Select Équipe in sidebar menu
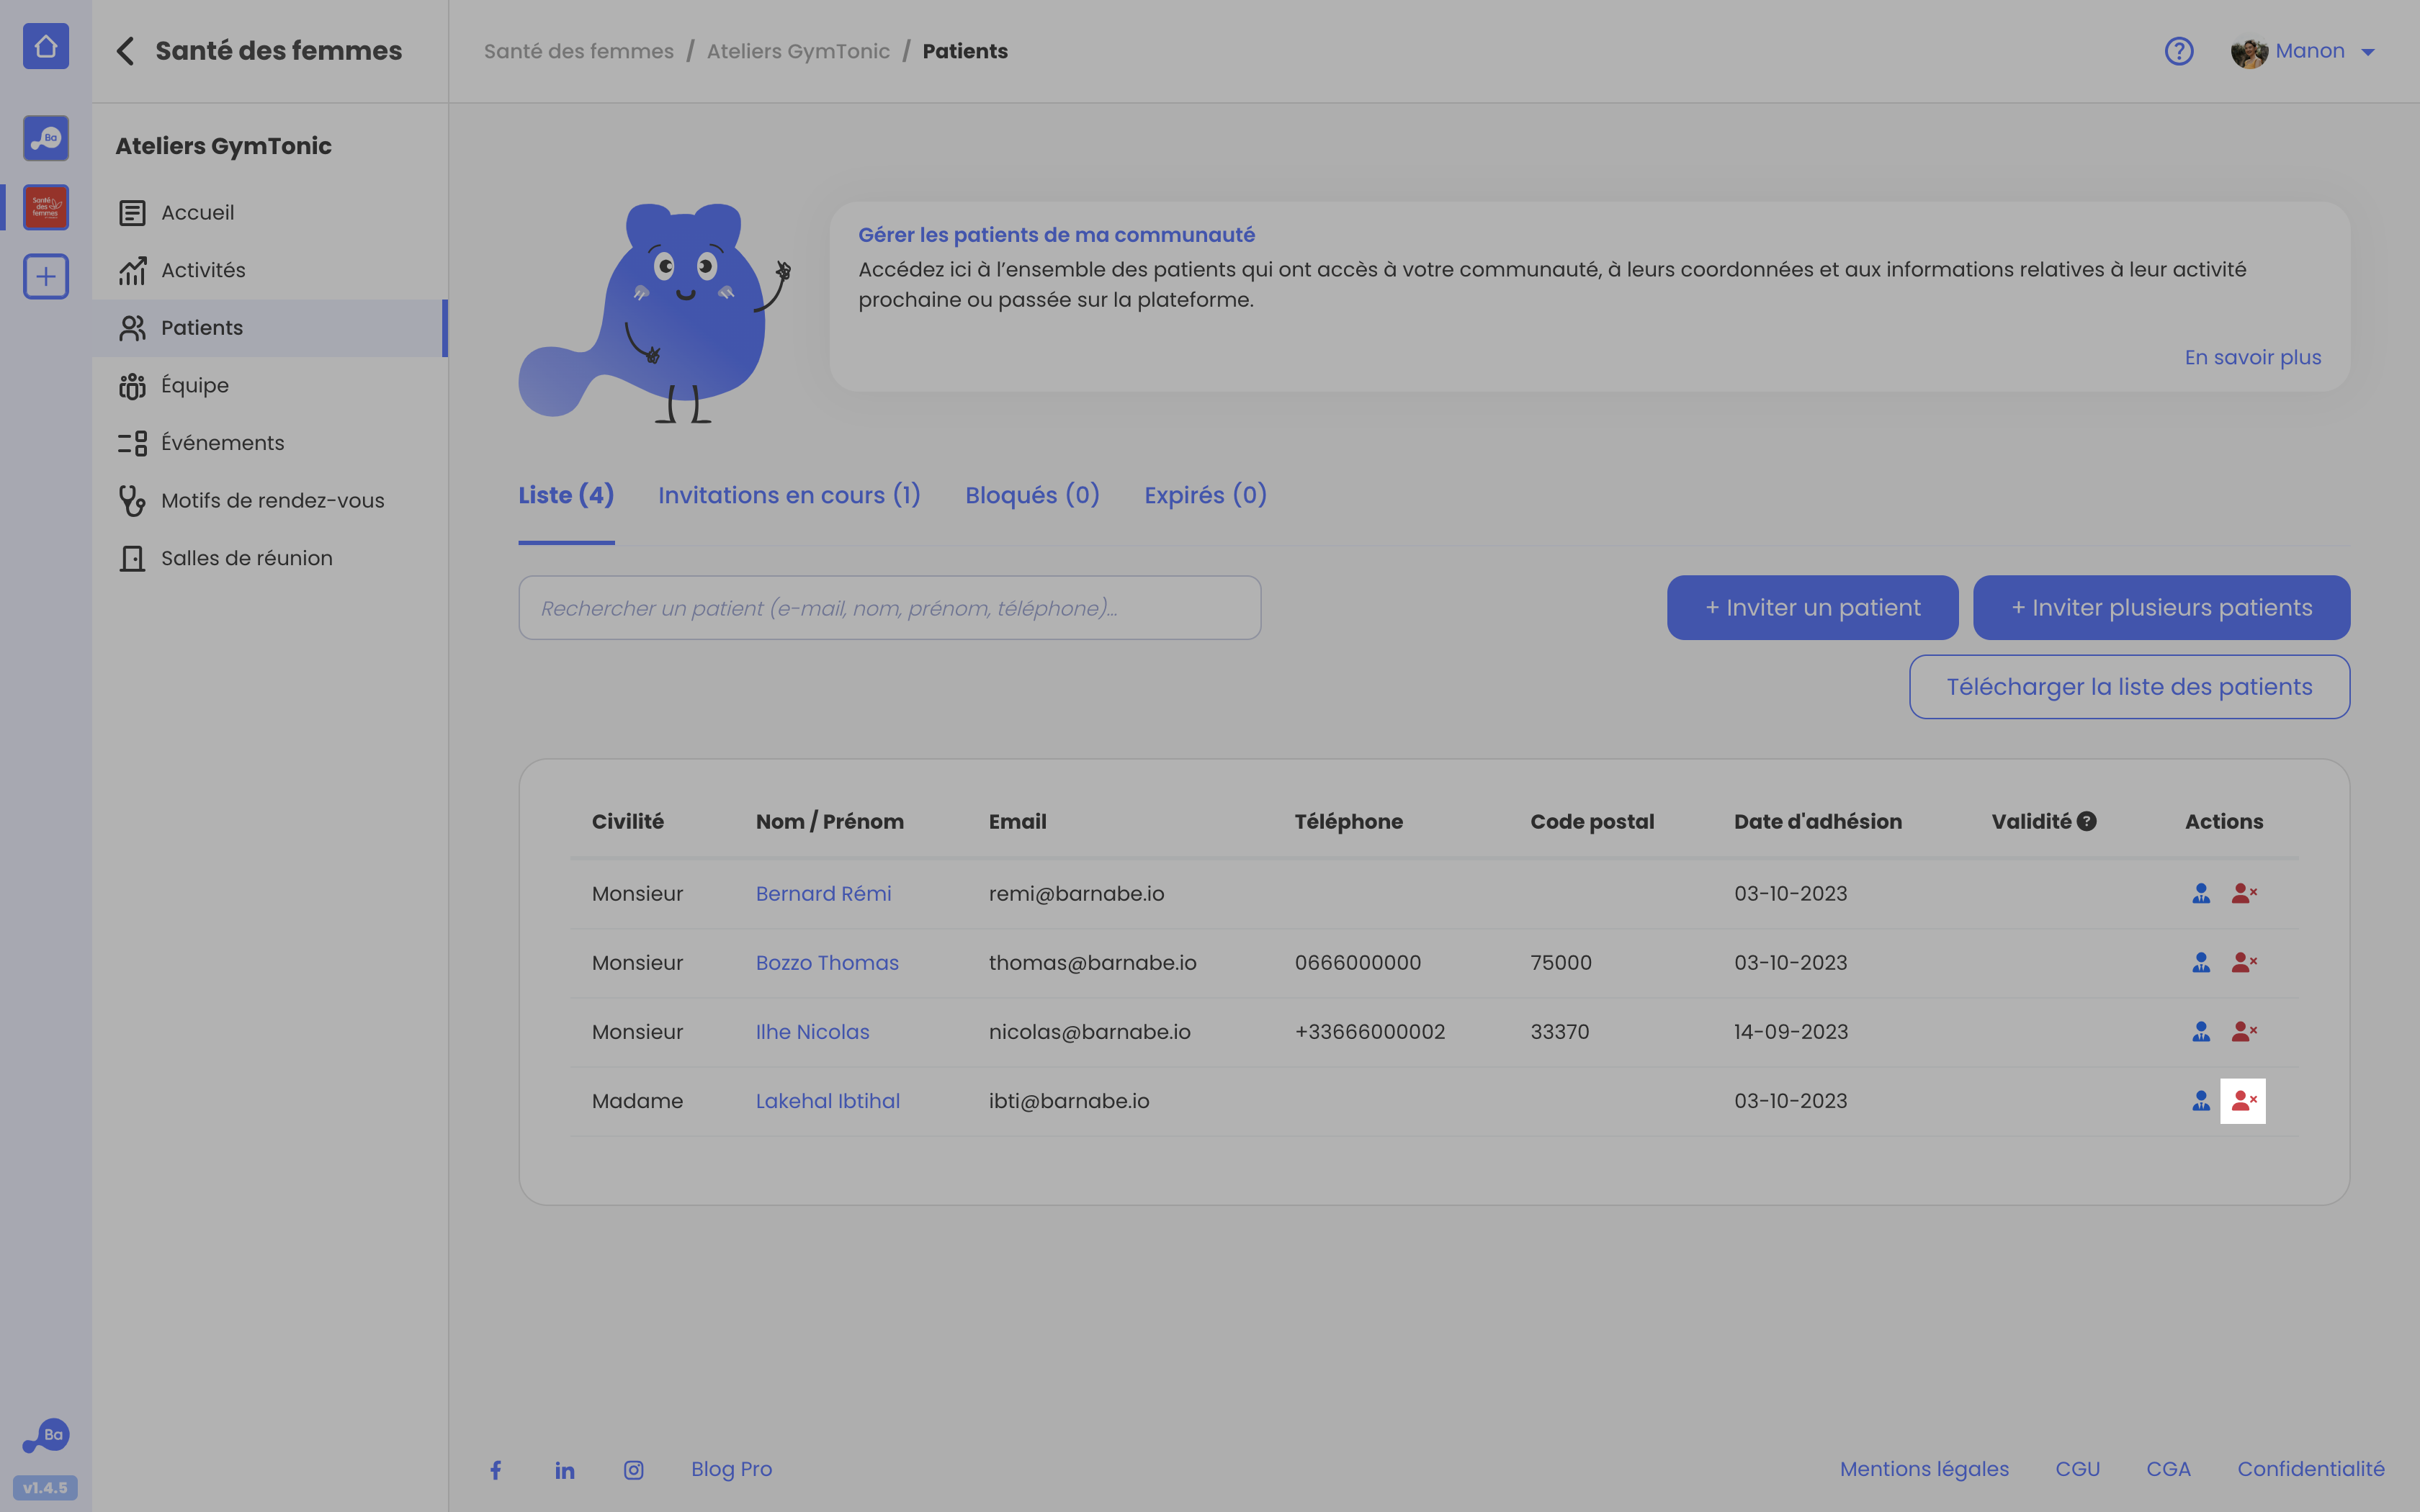Image resolution: width=2420 pixels, height=1512 pixels. pos(195,385)
